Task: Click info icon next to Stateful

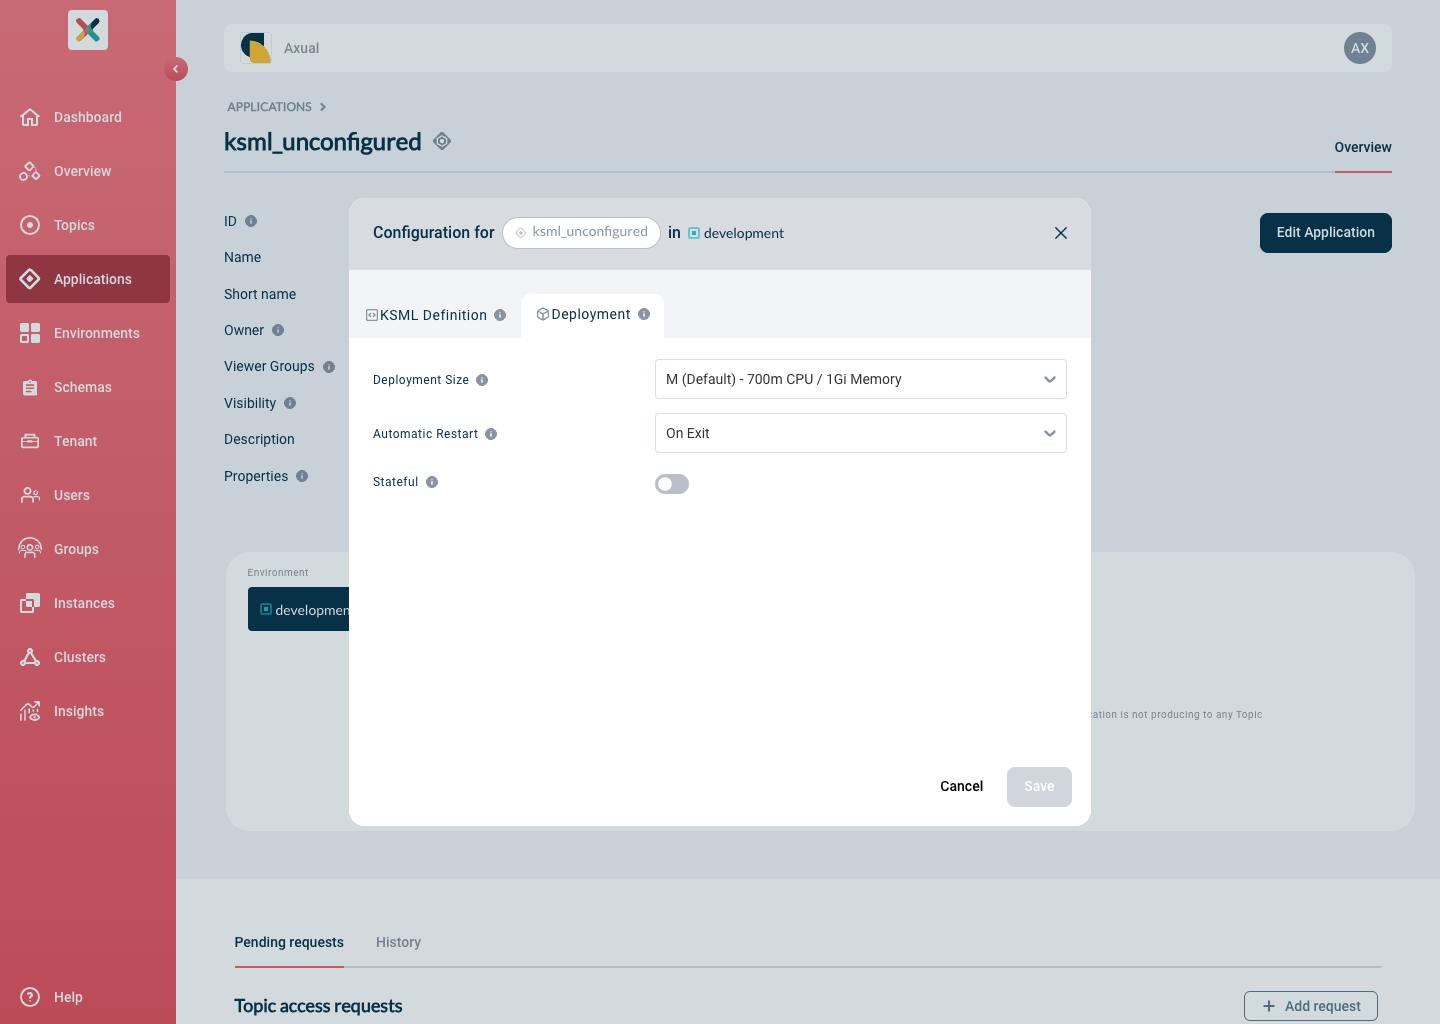Action: 432,482
